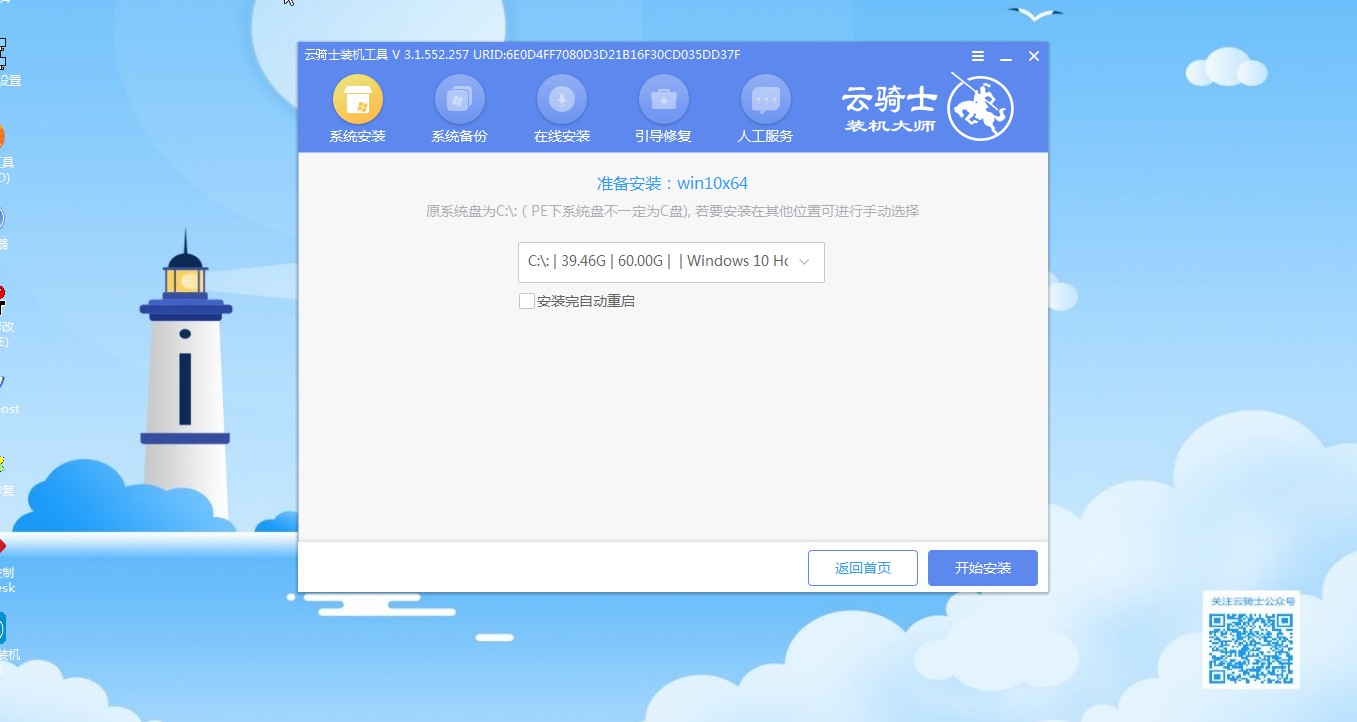Click the 人工服务 (Support) chat bubble icon
1357x722 pixels.
pyautogui.click(x=764, y=100)
